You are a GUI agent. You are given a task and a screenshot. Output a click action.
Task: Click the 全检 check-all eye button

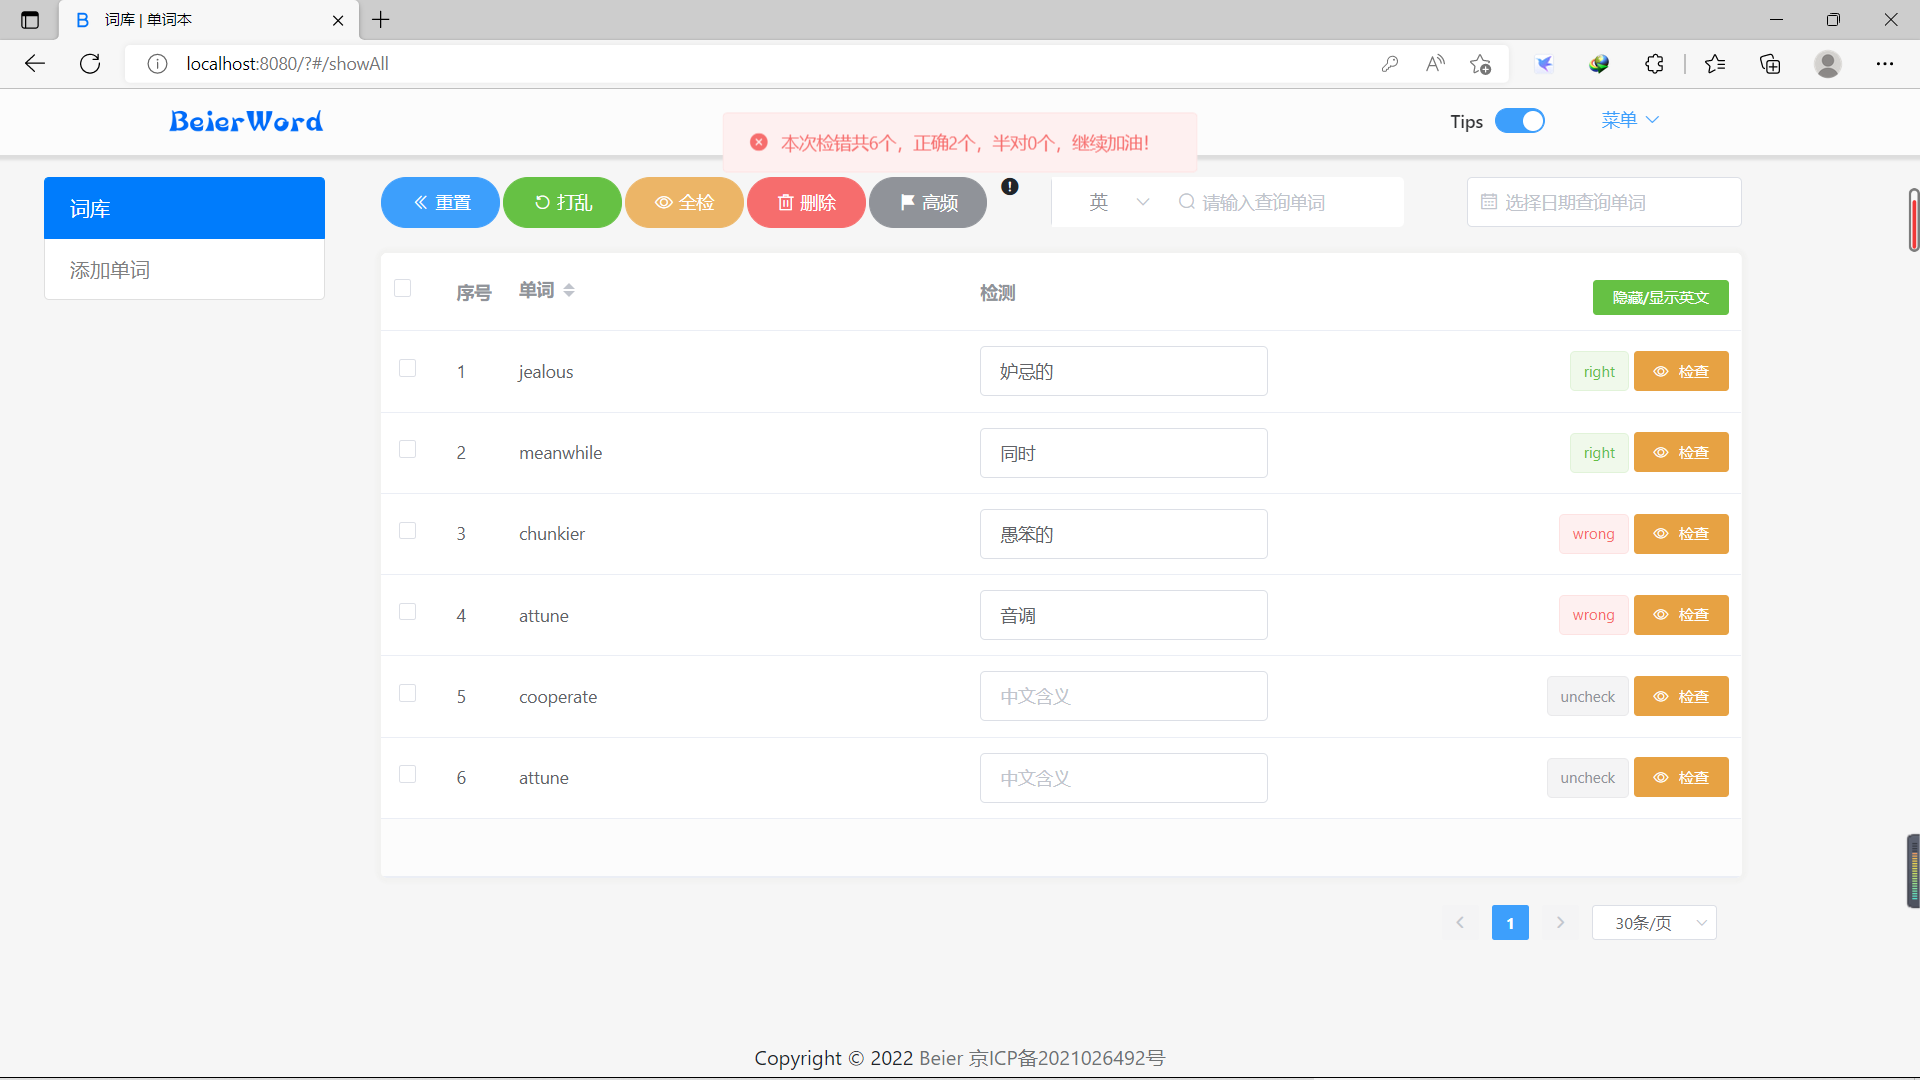click(684, 203)
